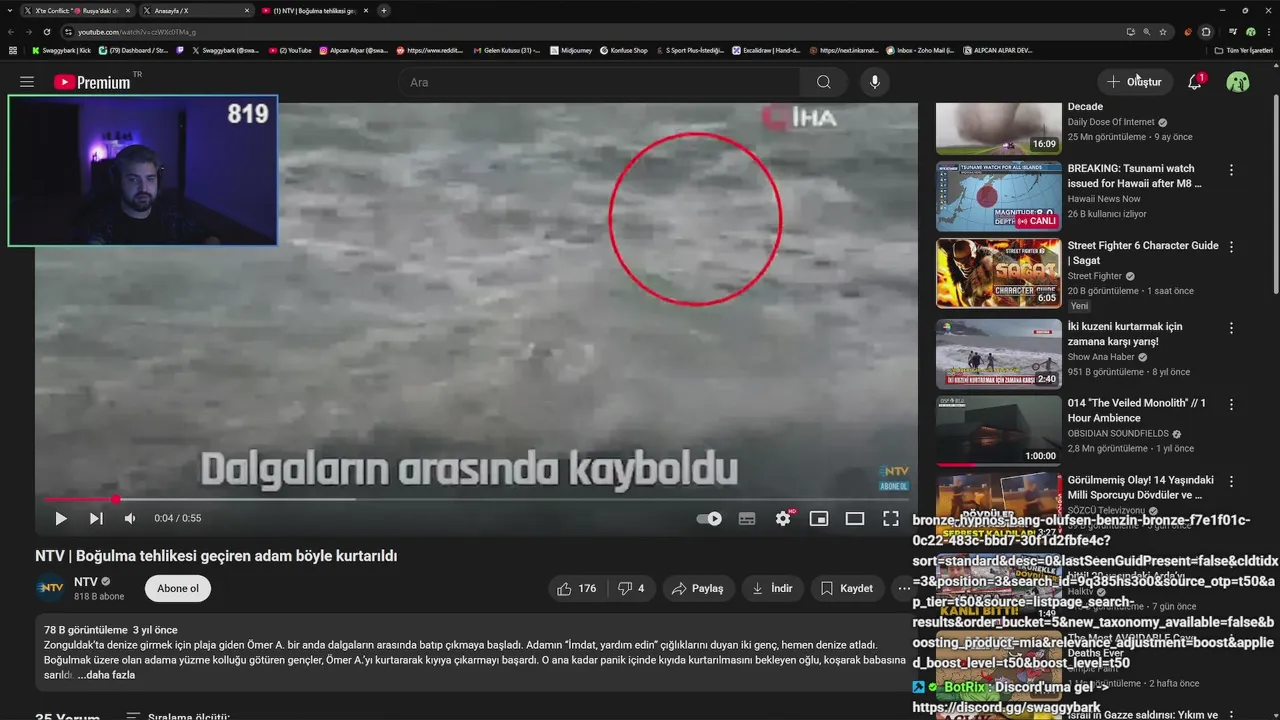Click the YouTube search magnifier button
This screenshot has width=1280, height=720.
[x=823, y=82]
